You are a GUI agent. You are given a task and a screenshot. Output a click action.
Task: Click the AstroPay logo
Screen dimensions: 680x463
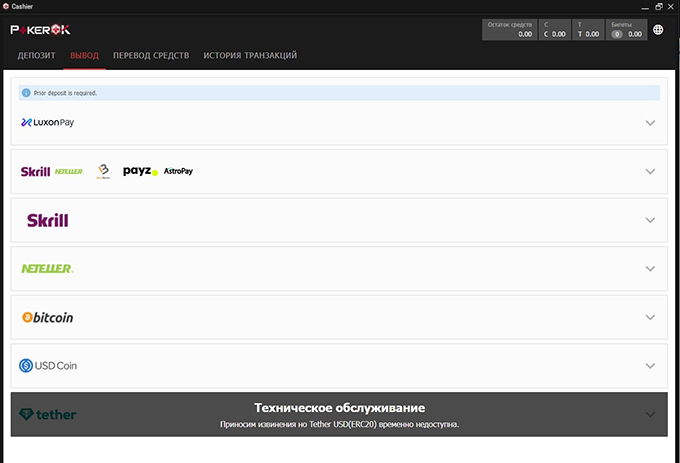[178, 171]
